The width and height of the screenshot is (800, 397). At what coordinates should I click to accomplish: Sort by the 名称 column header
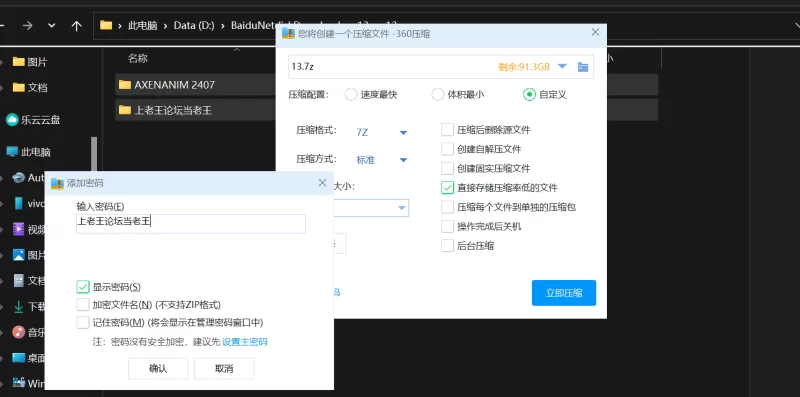[138, 59]
